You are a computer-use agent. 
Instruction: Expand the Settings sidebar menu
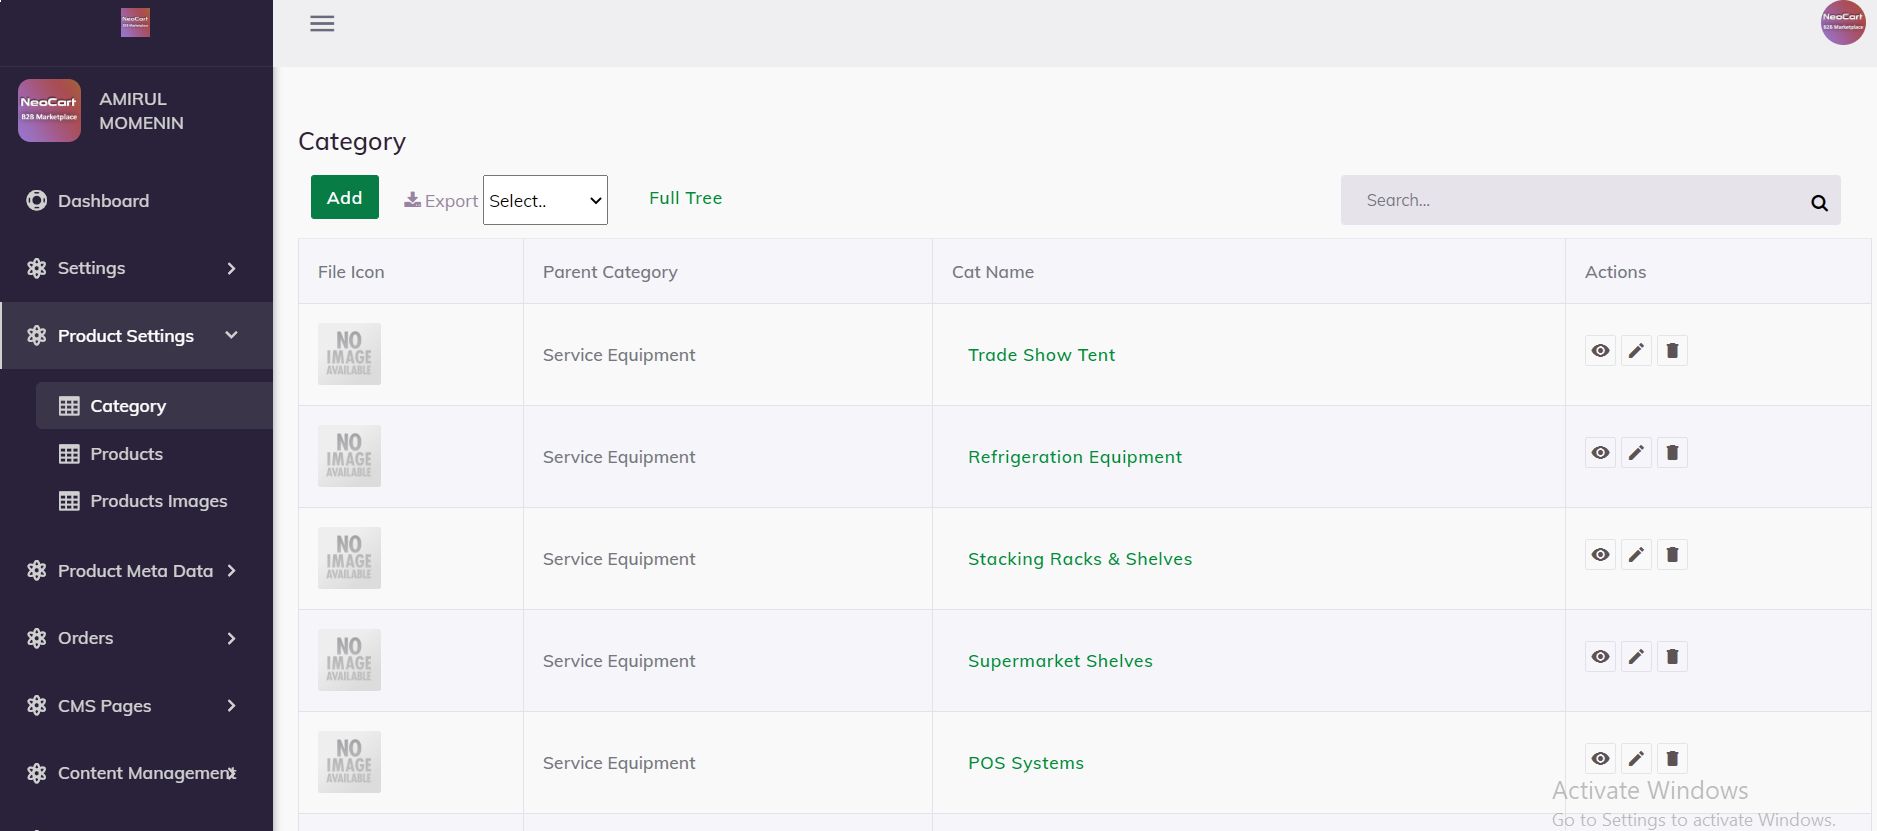(x=136, y=268)
